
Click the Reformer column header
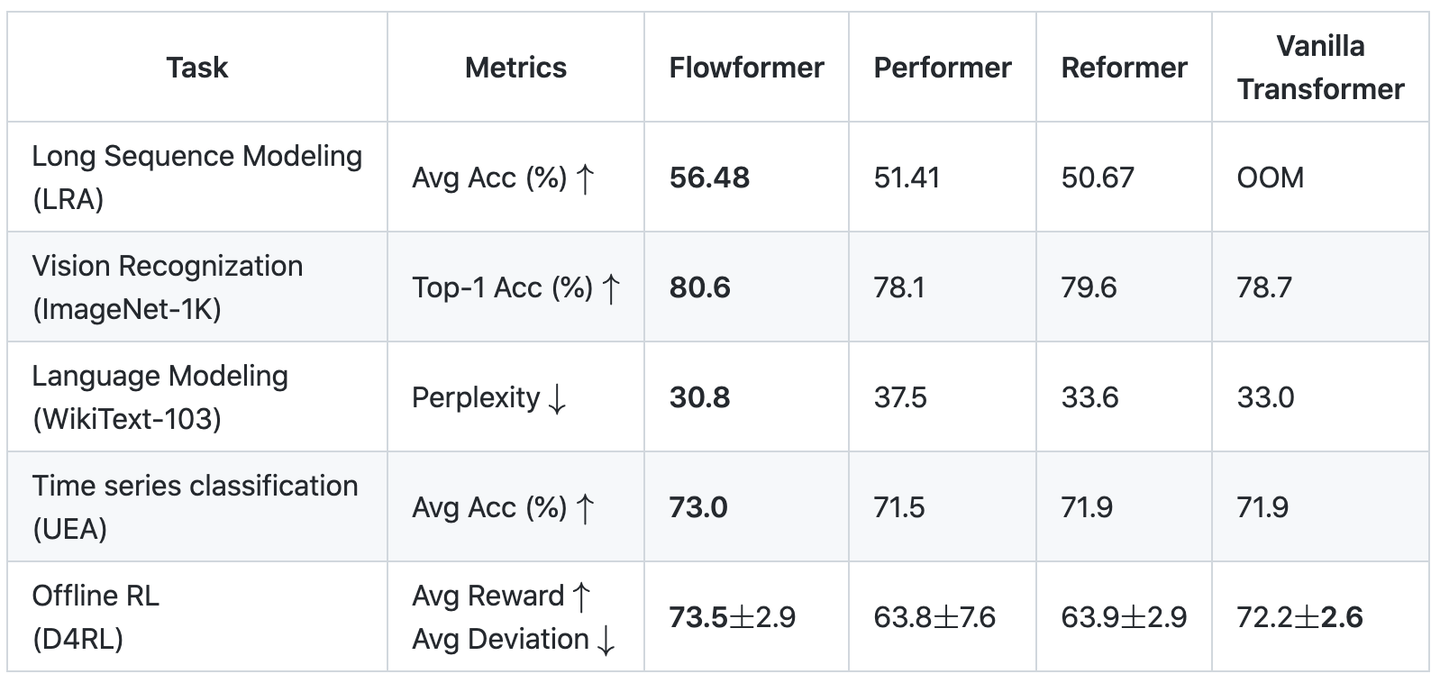(1124, 67)
